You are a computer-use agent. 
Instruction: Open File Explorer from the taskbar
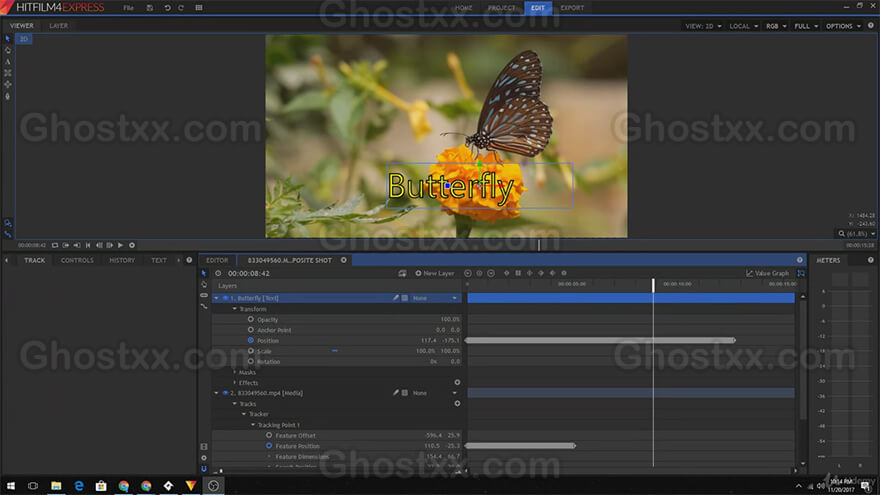click(x=56, y=485)
